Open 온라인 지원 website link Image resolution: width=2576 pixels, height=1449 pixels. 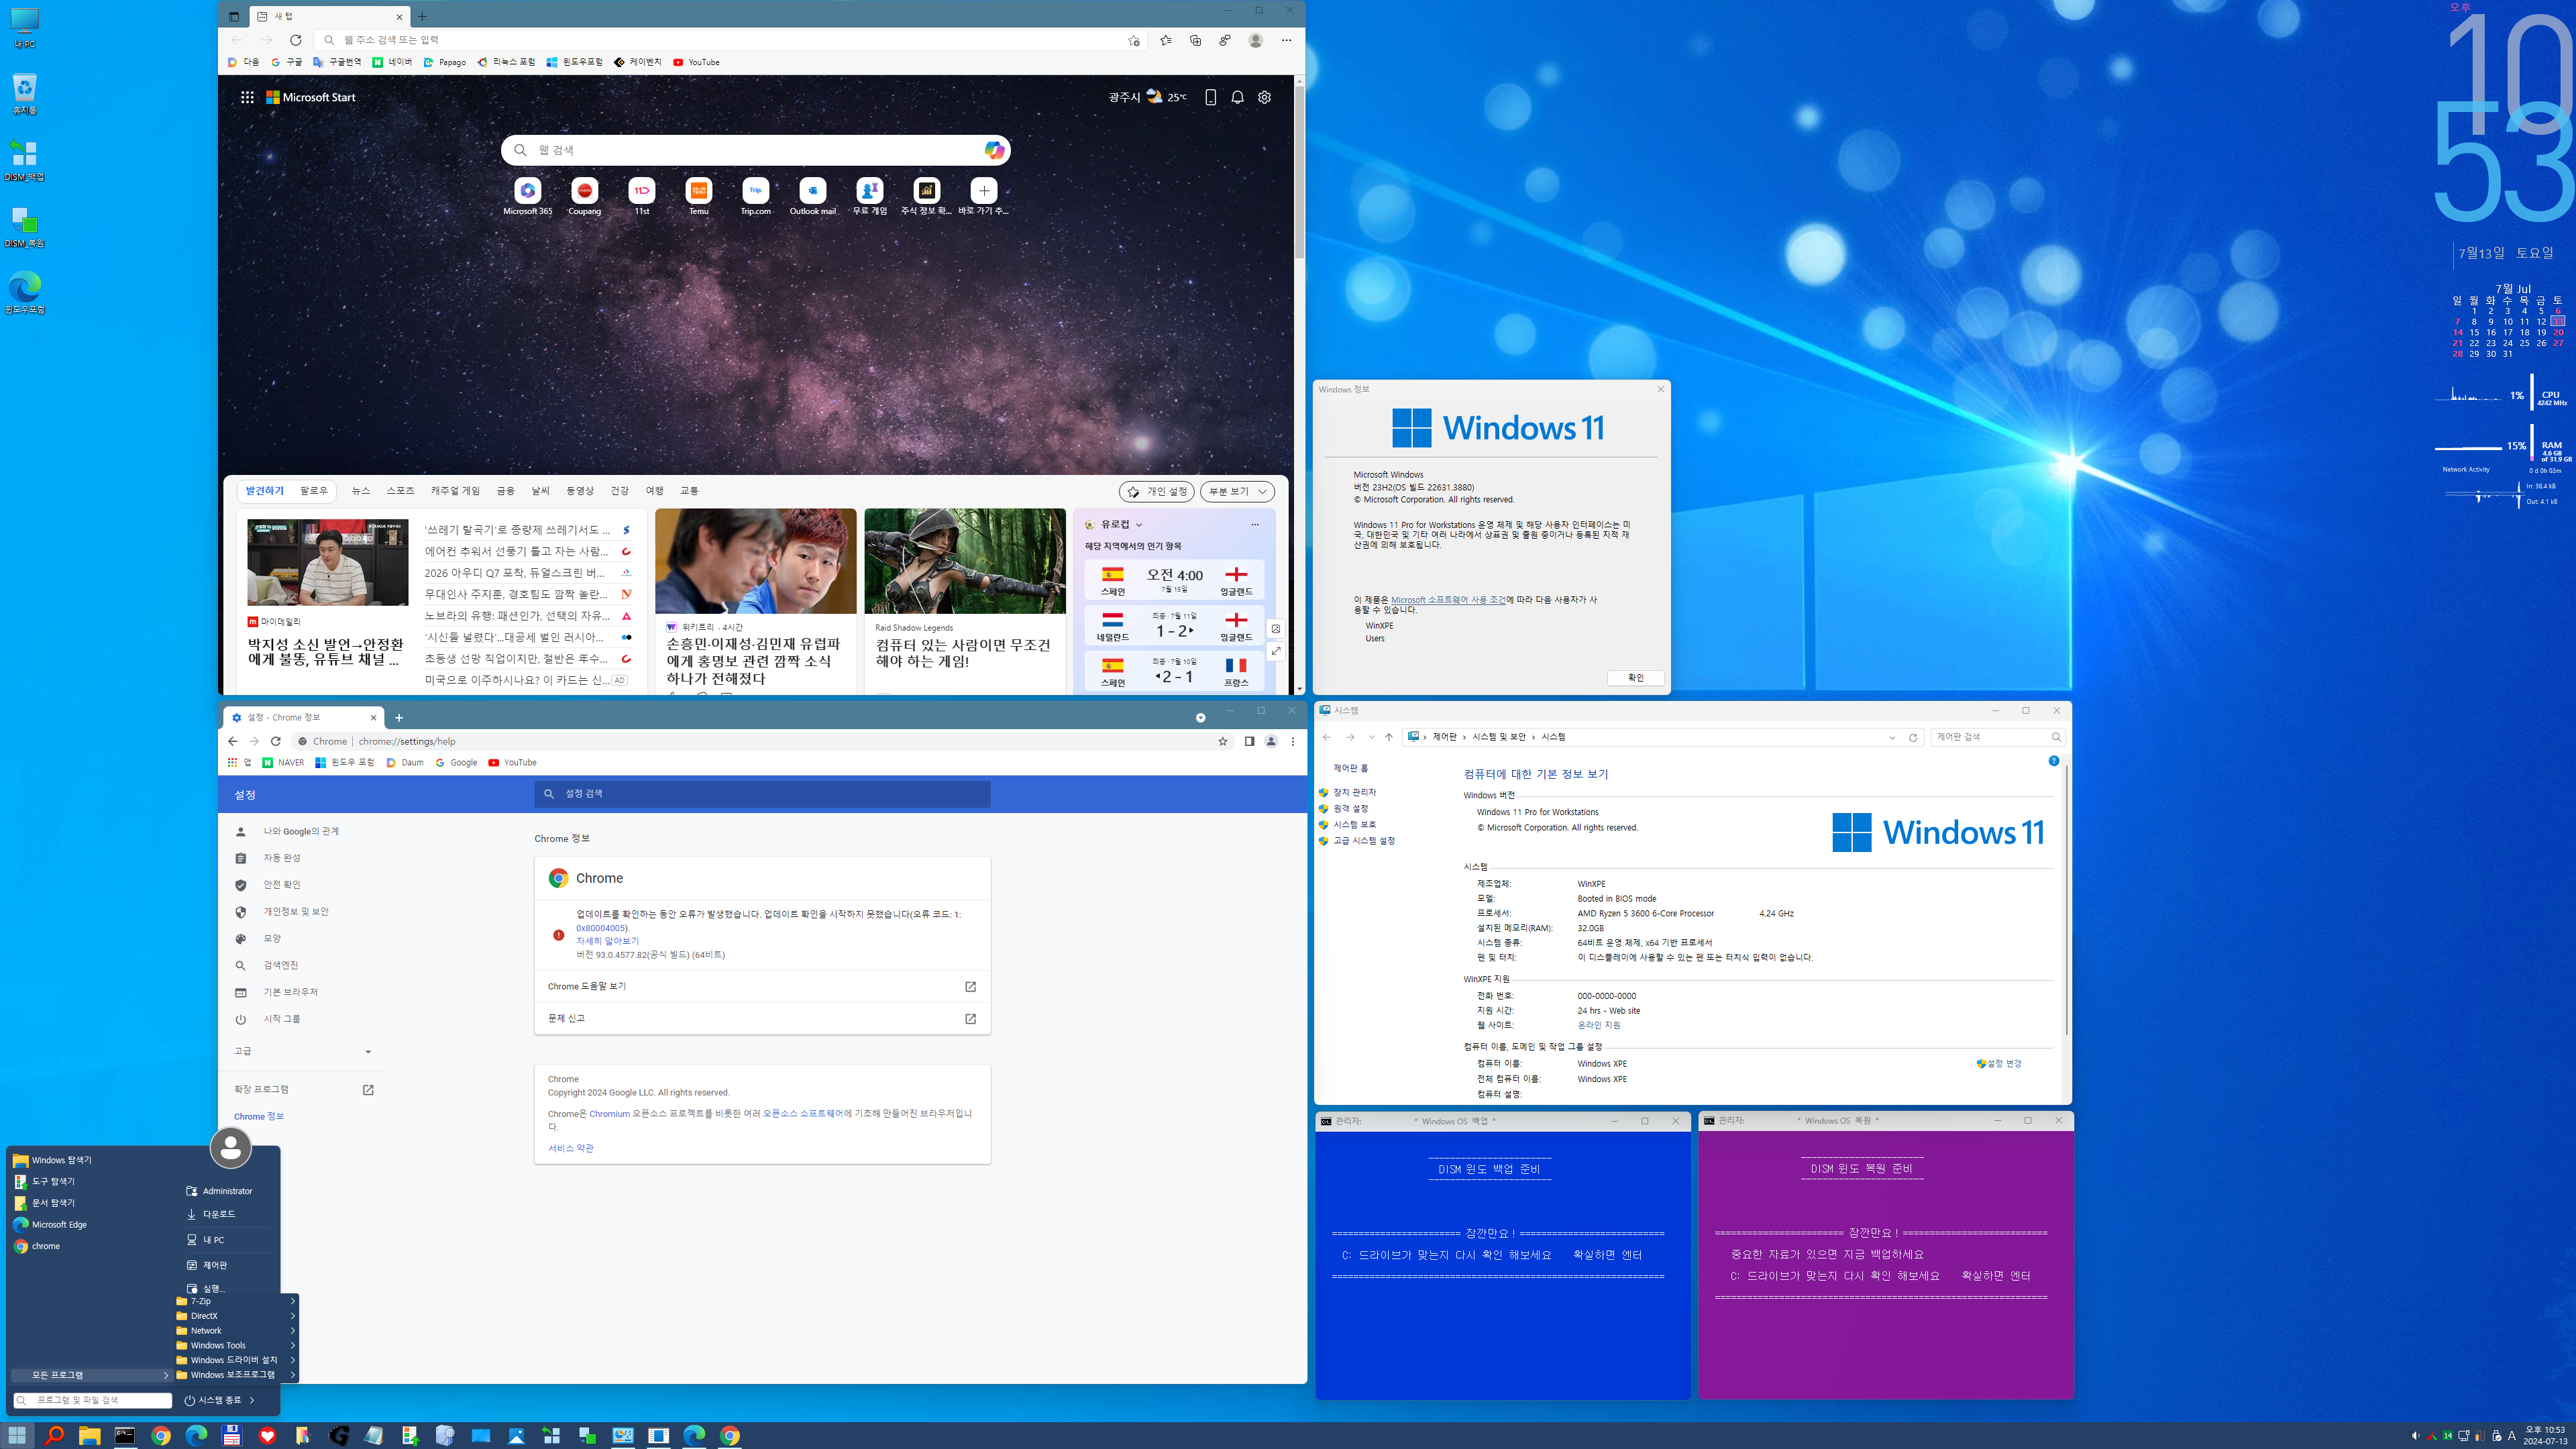click(1598, 1025)
